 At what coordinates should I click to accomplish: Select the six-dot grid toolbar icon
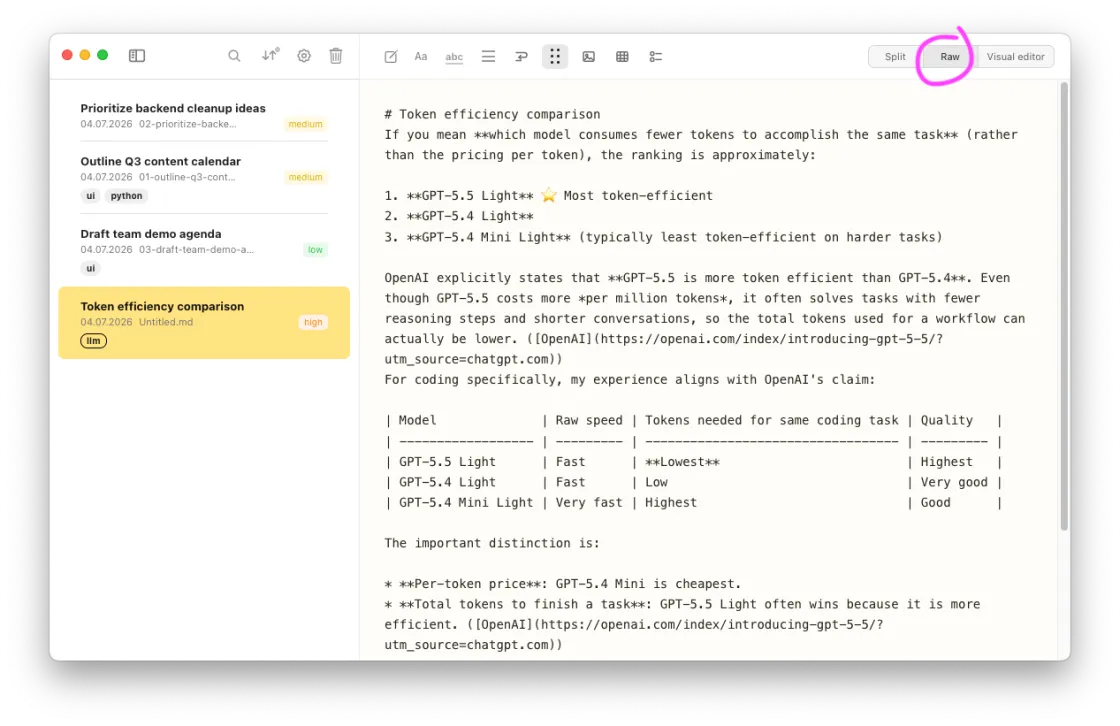(x=555, y=56)
